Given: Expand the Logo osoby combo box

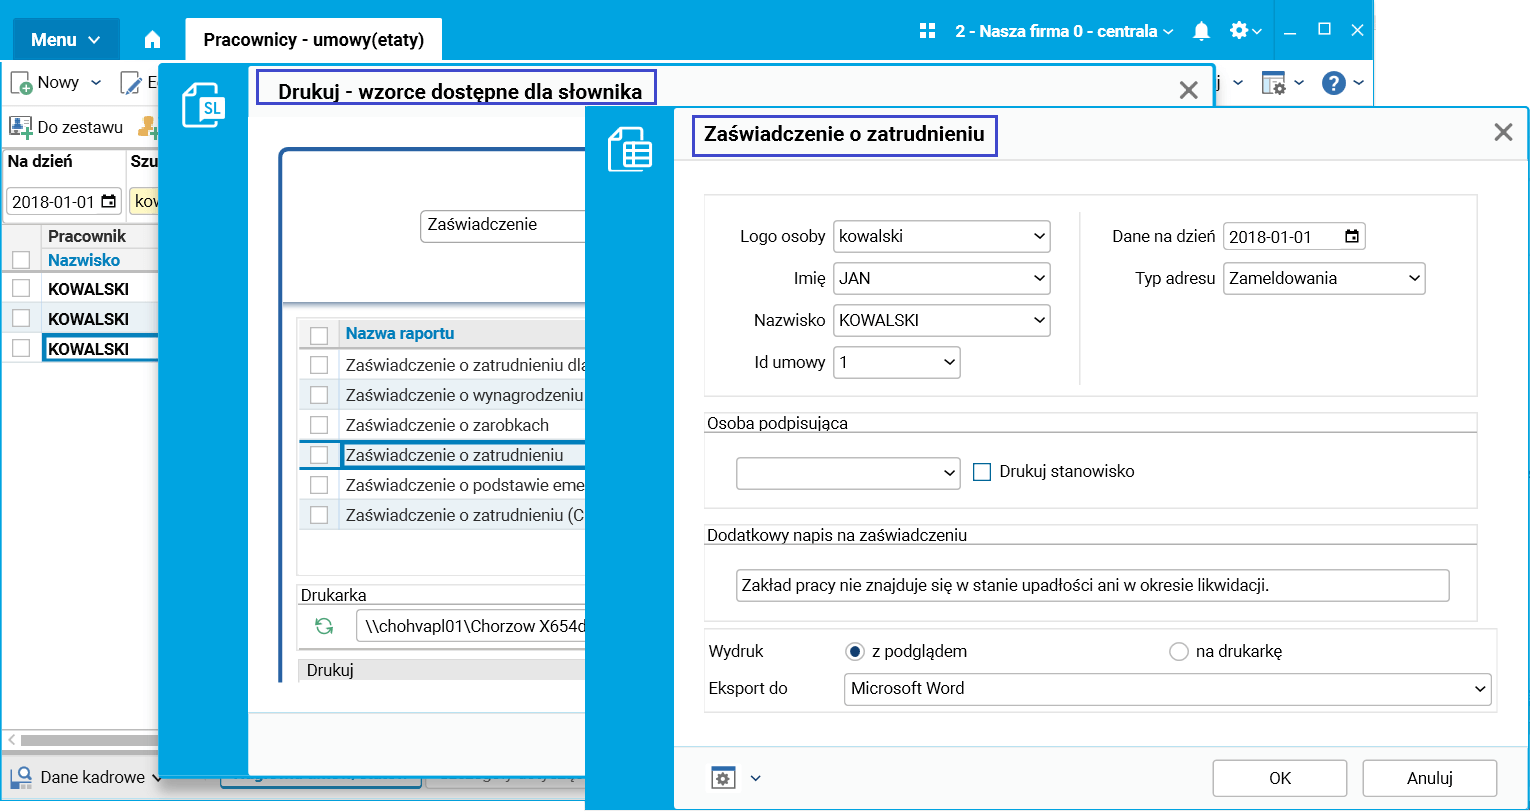Looking at the screenshot, I should pyautogui.click(x=1040, y=237).
